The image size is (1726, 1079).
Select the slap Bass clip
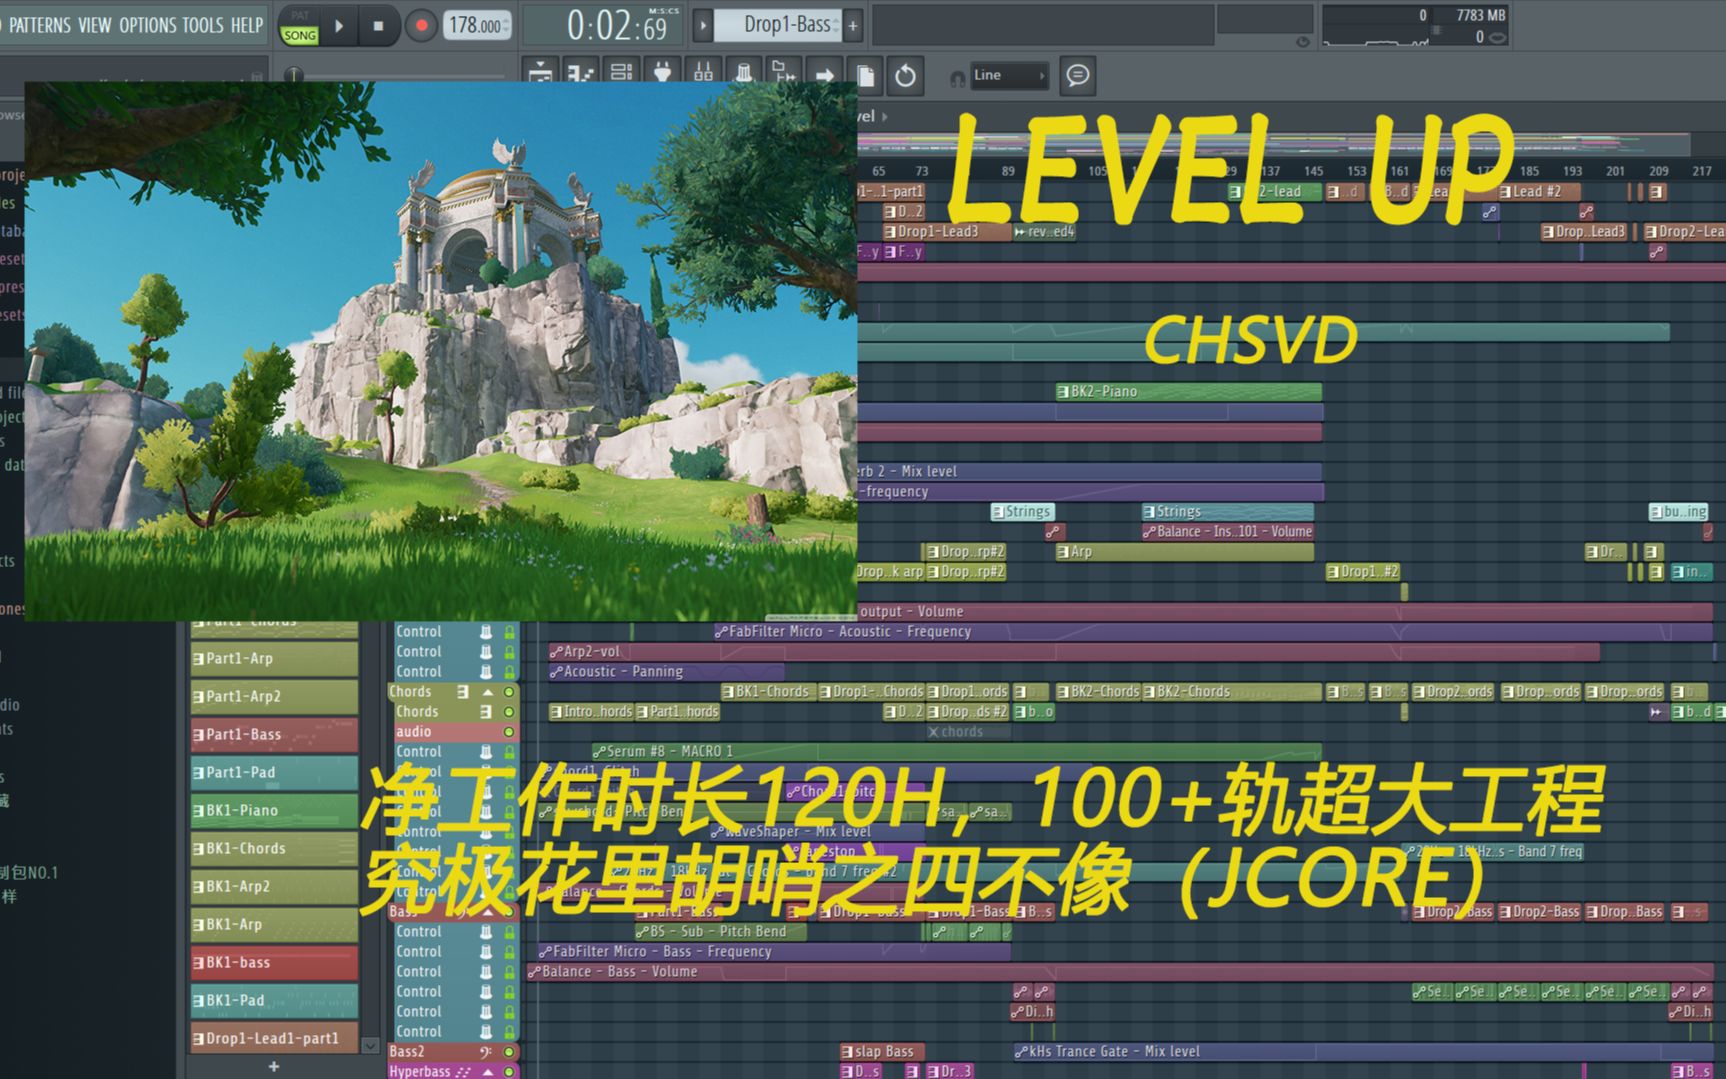tap(882, 1052)
